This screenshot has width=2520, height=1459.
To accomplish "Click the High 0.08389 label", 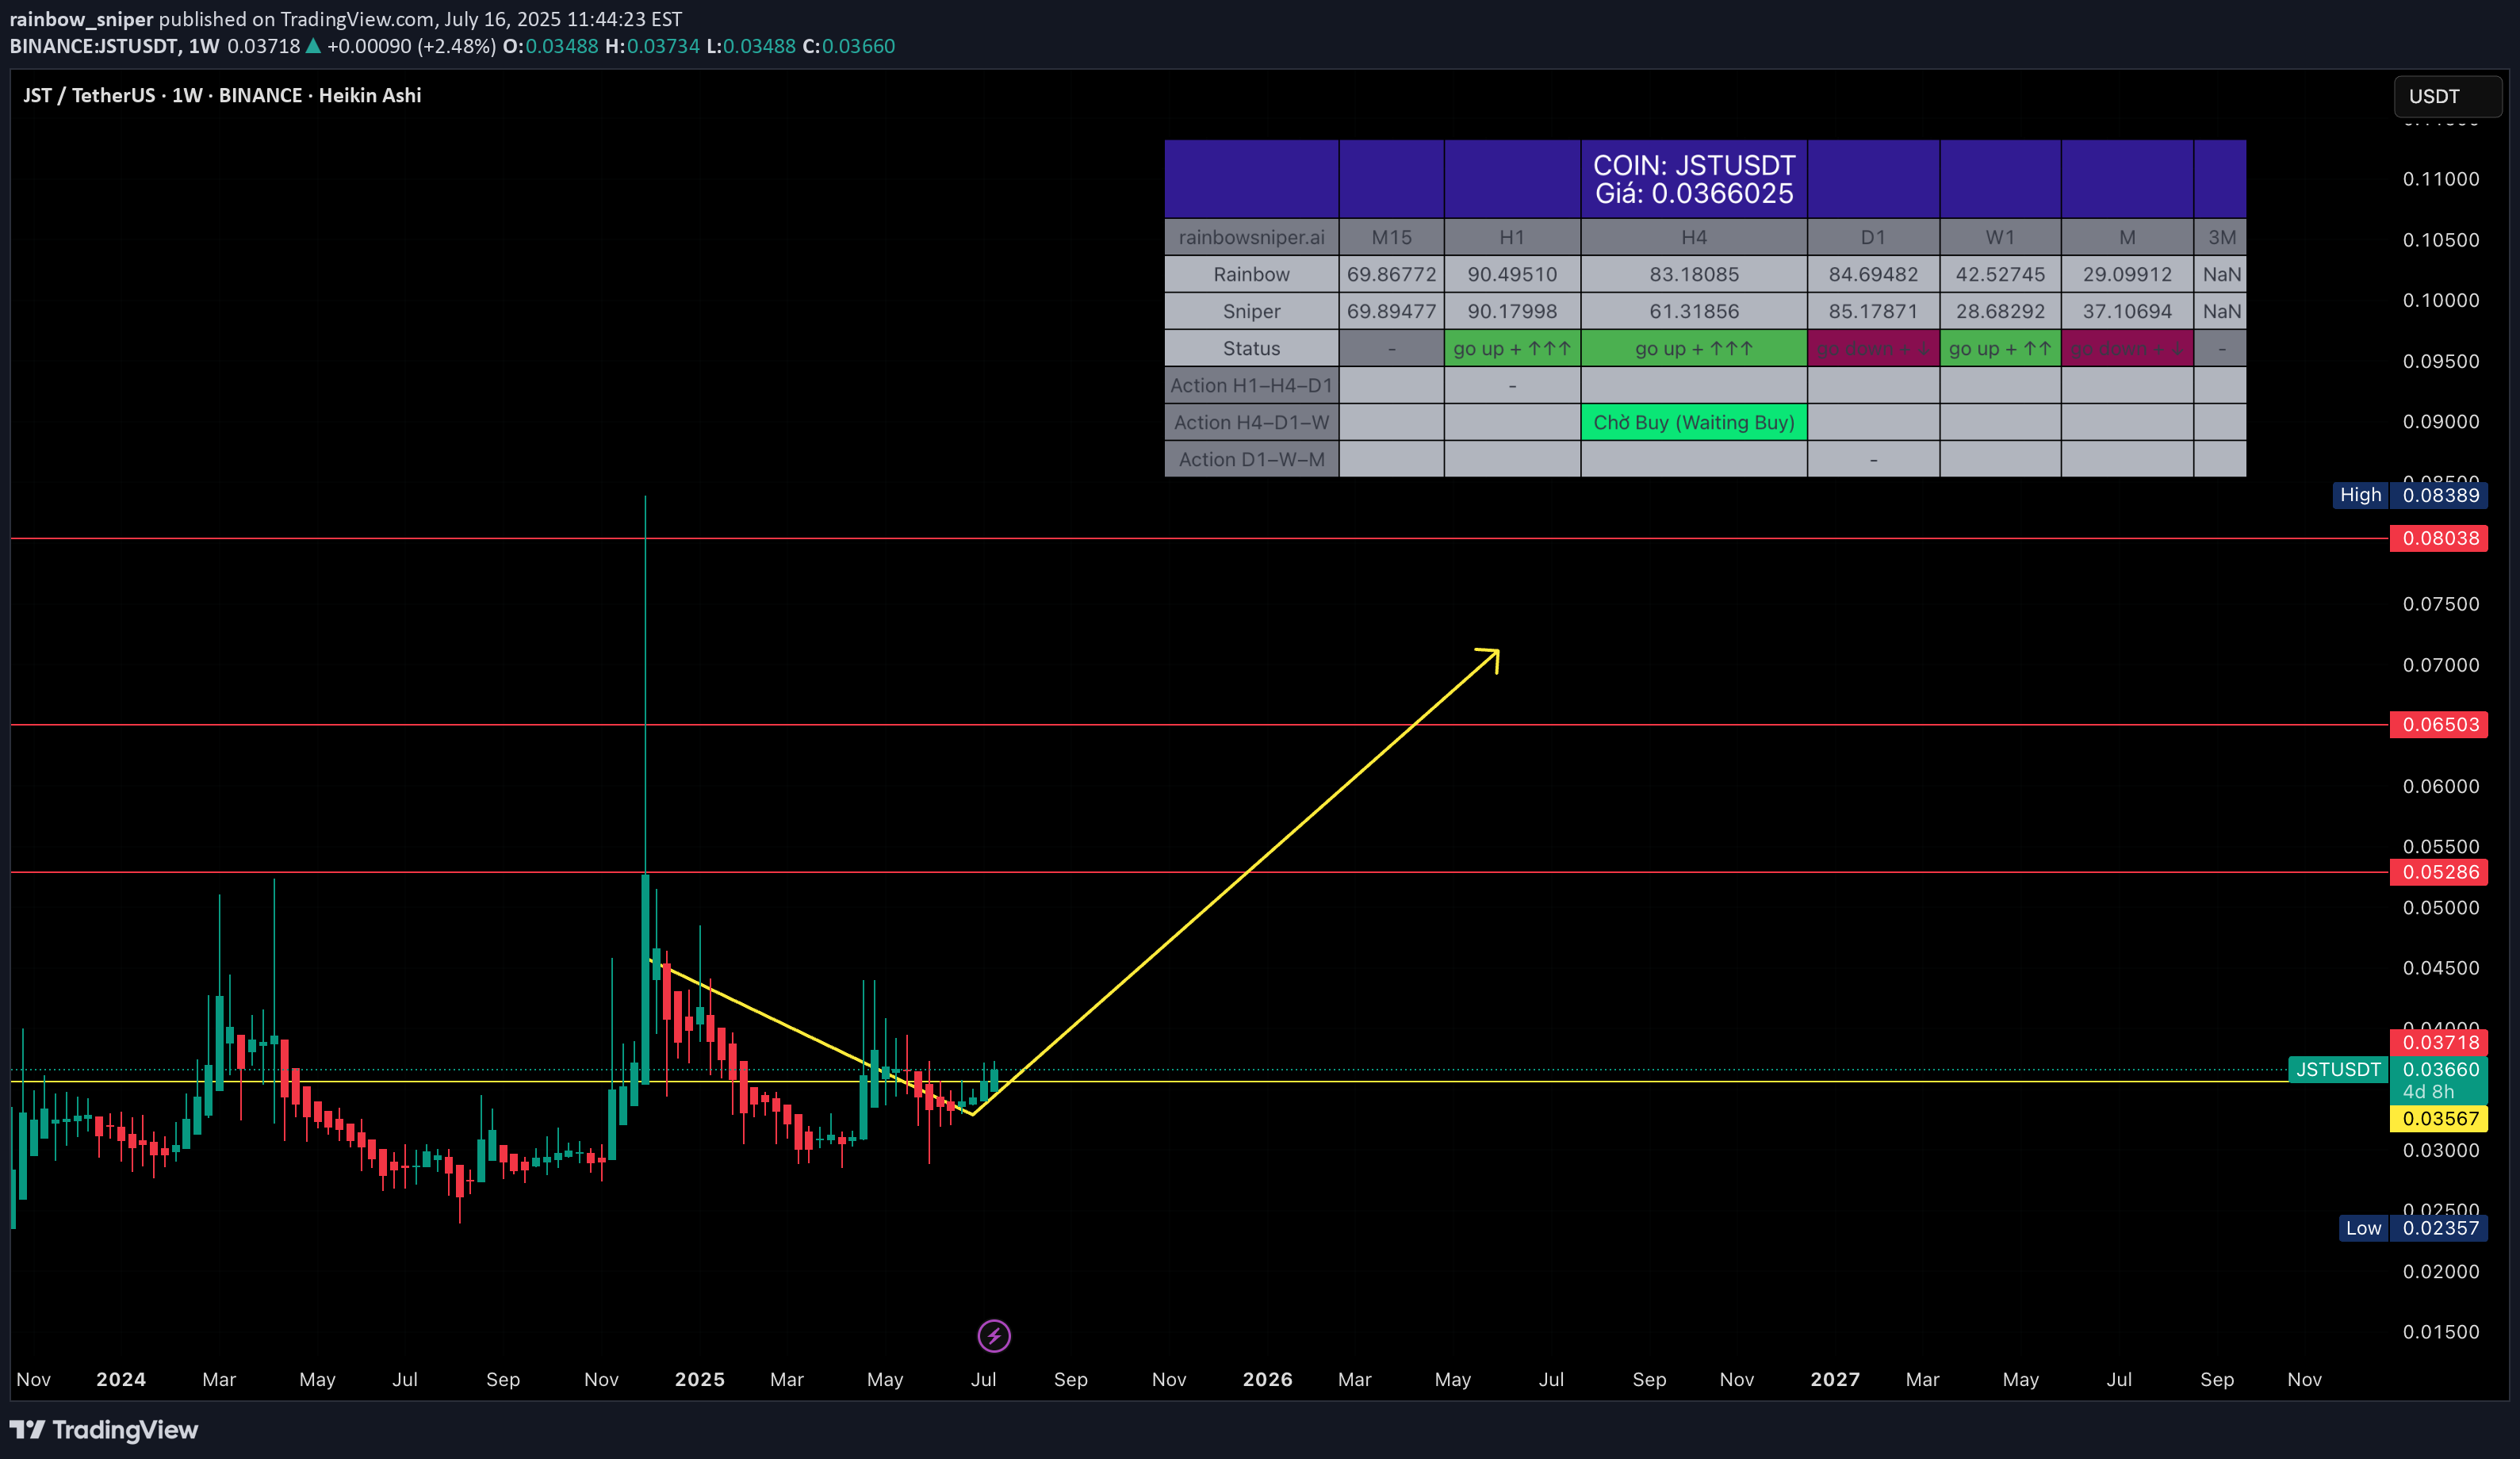I will (x=2410, y=495).
